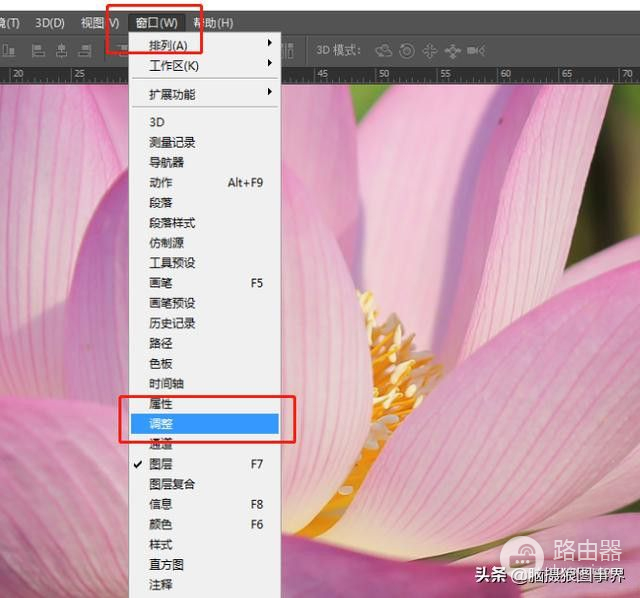Screen dimensions: 640x598
Task: Open the 色板 (Swatches) panel entry
Action: pos(161,363)
